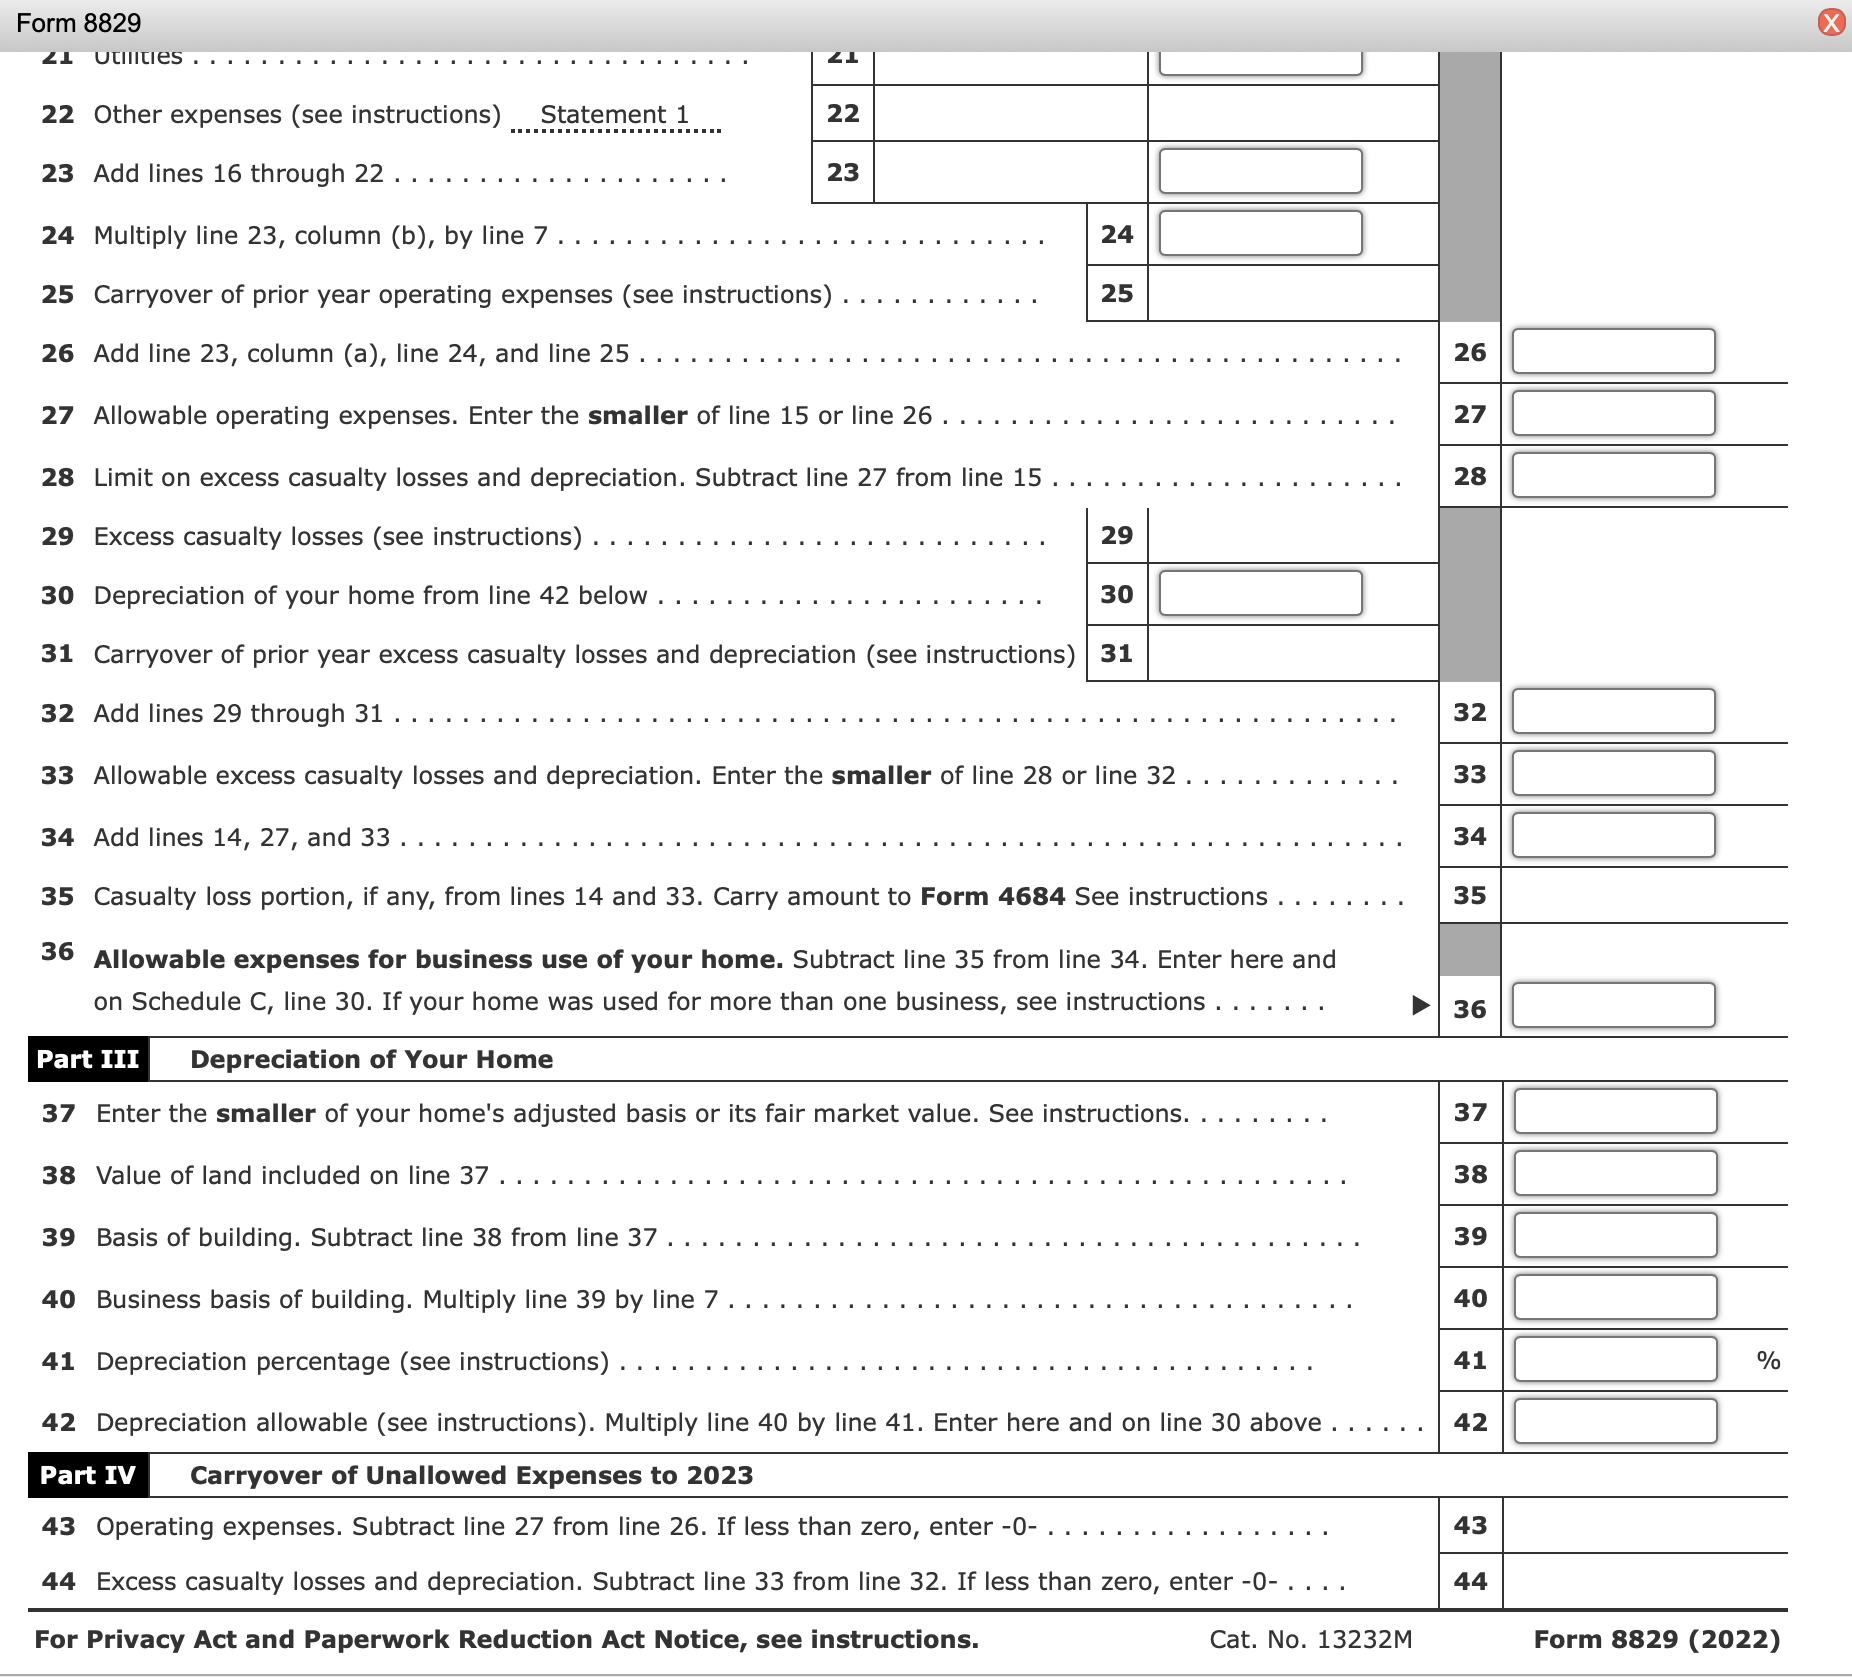The width and height of the screenshot is (1852, 1677).
Task: Click the line 22 column (a) cell
Action: coord(1010,113)
